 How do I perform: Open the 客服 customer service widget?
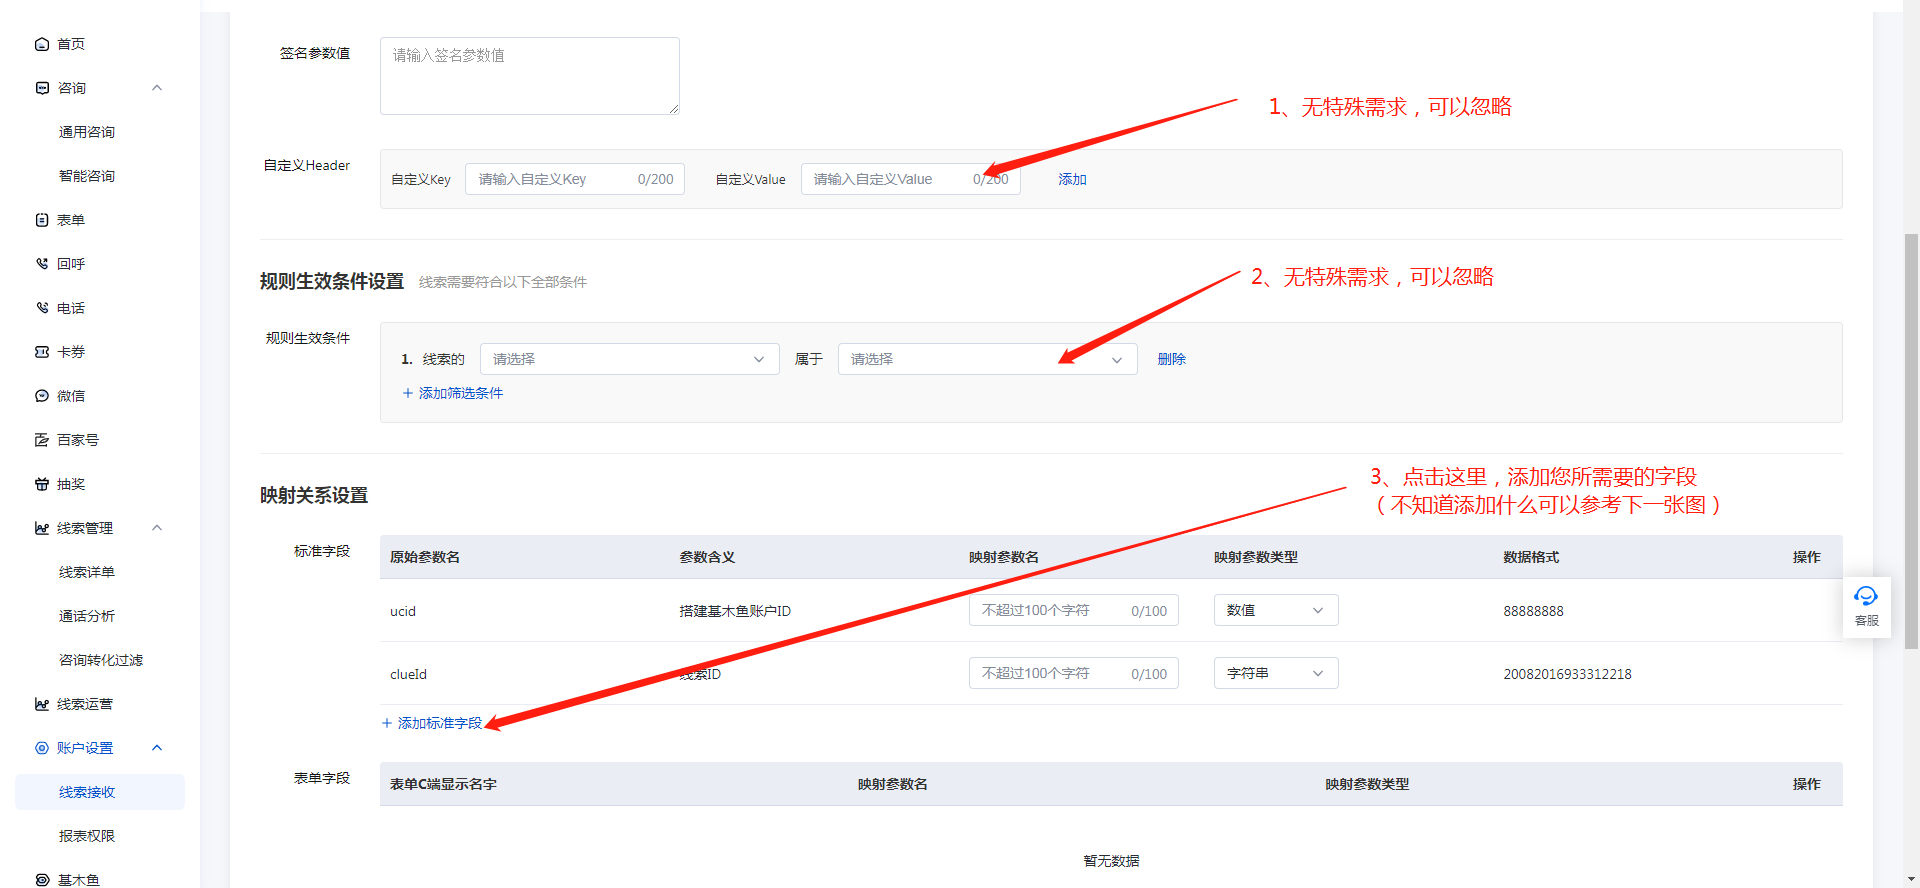pos(1866,606)
